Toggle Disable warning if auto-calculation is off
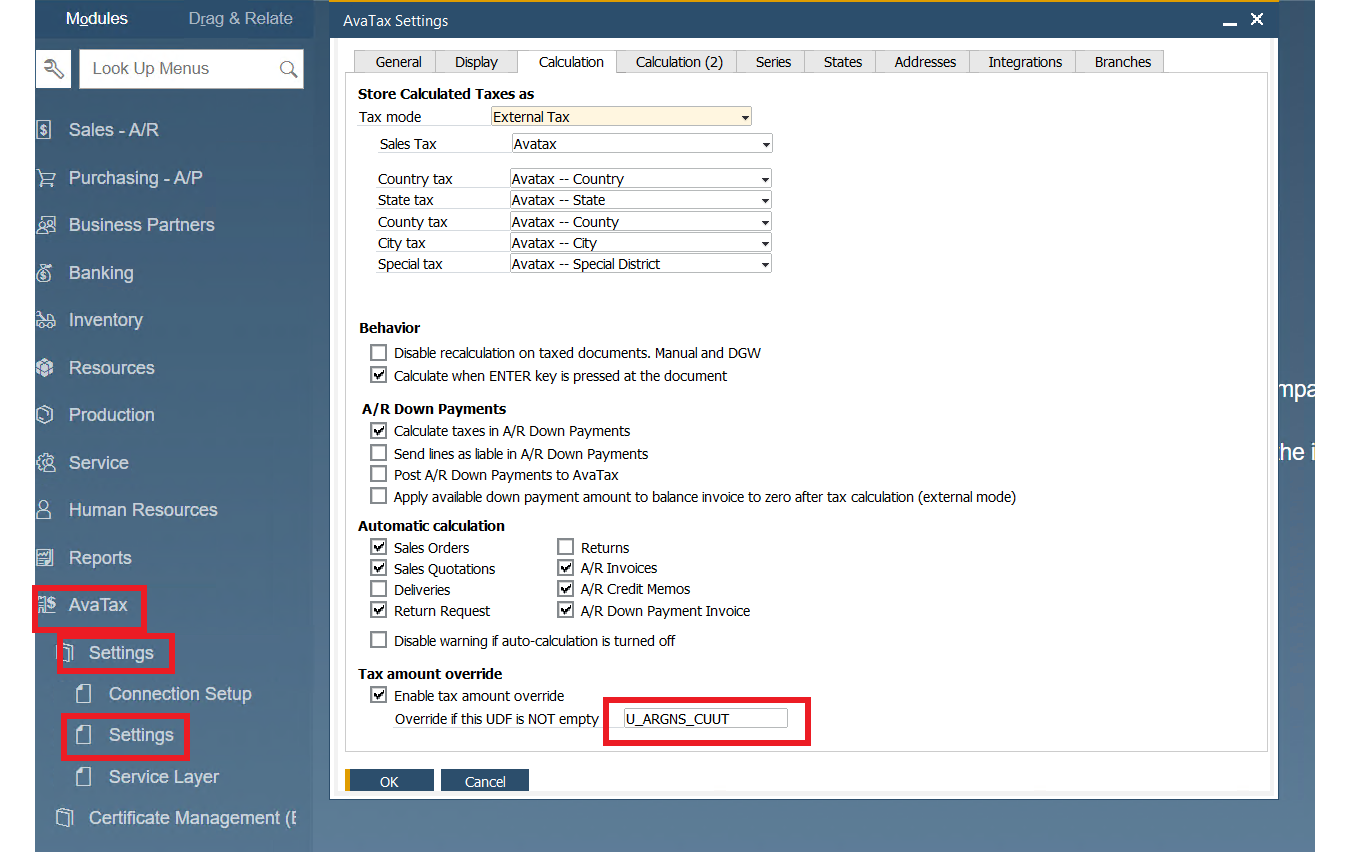 378,640
